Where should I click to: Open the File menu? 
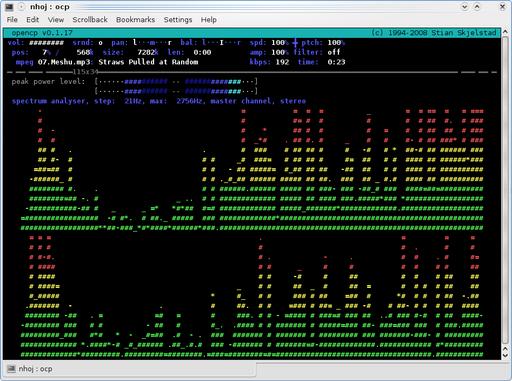(12, 20)
